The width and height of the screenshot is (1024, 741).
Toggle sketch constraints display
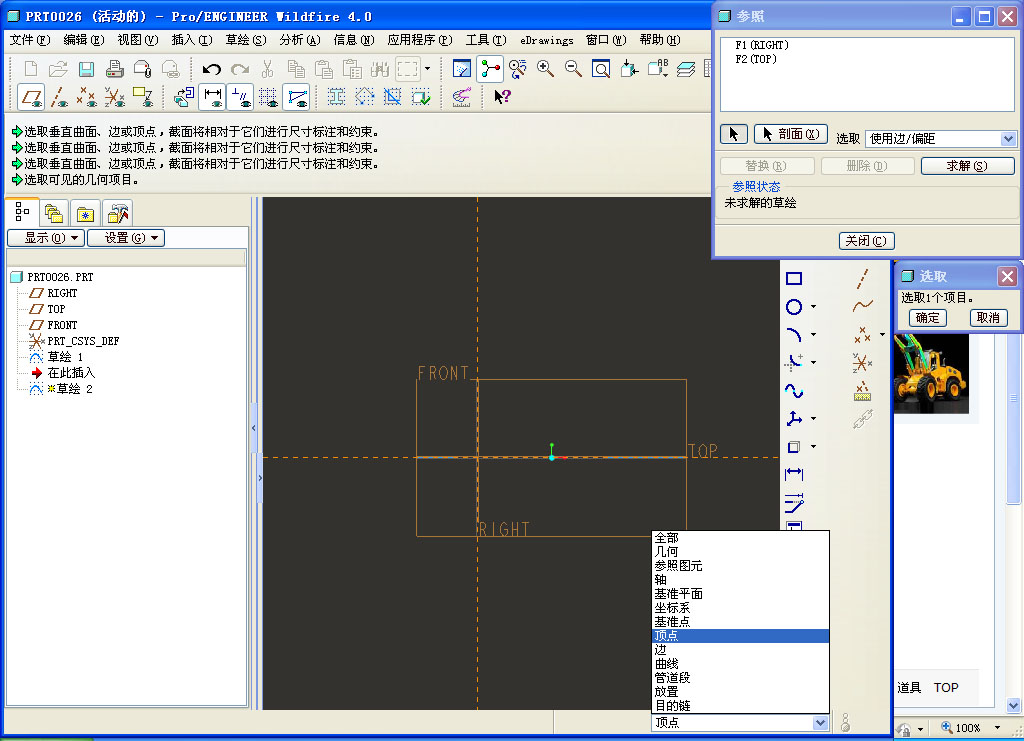coord(240,97)
